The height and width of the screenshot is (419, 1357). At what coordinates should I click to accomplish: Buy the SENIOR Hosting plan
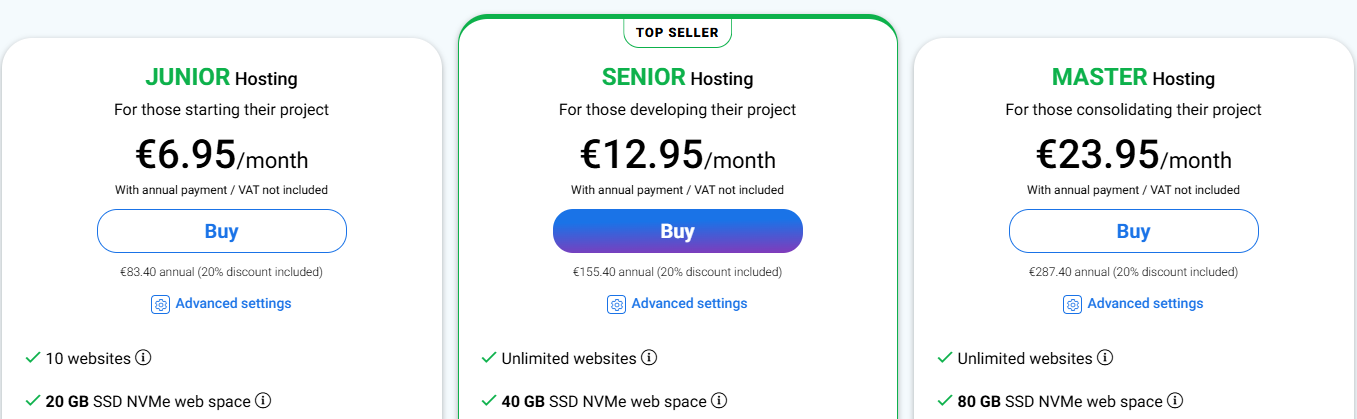click(x=677, y=231)
